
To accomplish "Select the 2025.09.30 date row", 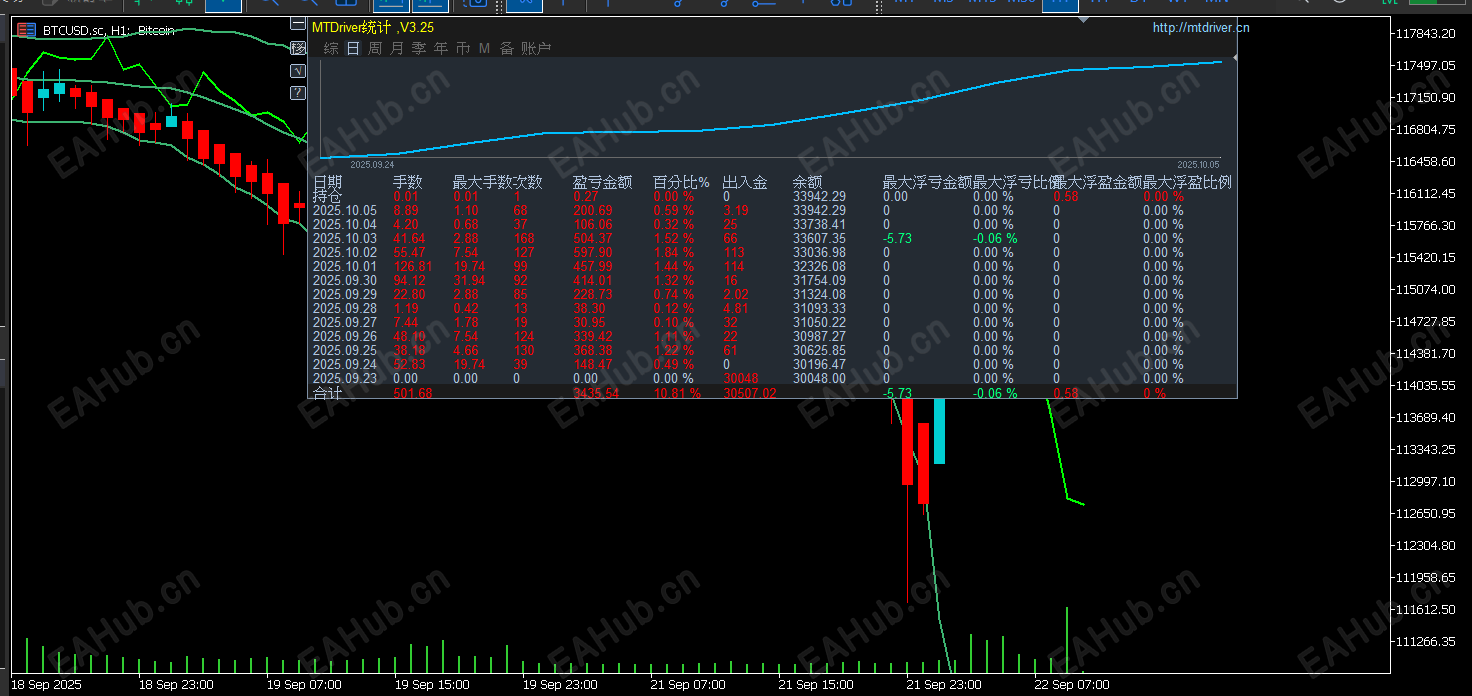I will tap(344, 280).
